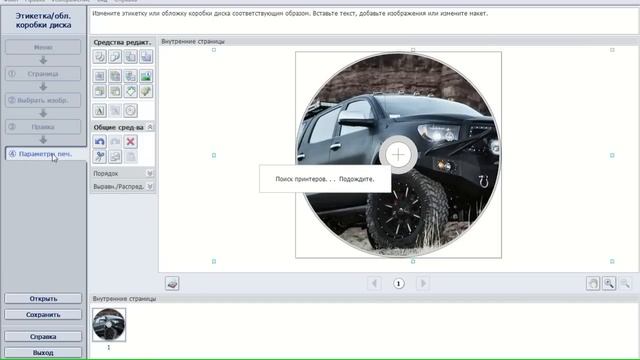Click the Выход exit button
This screenshot has height=360, width=640.
point(43,352)
